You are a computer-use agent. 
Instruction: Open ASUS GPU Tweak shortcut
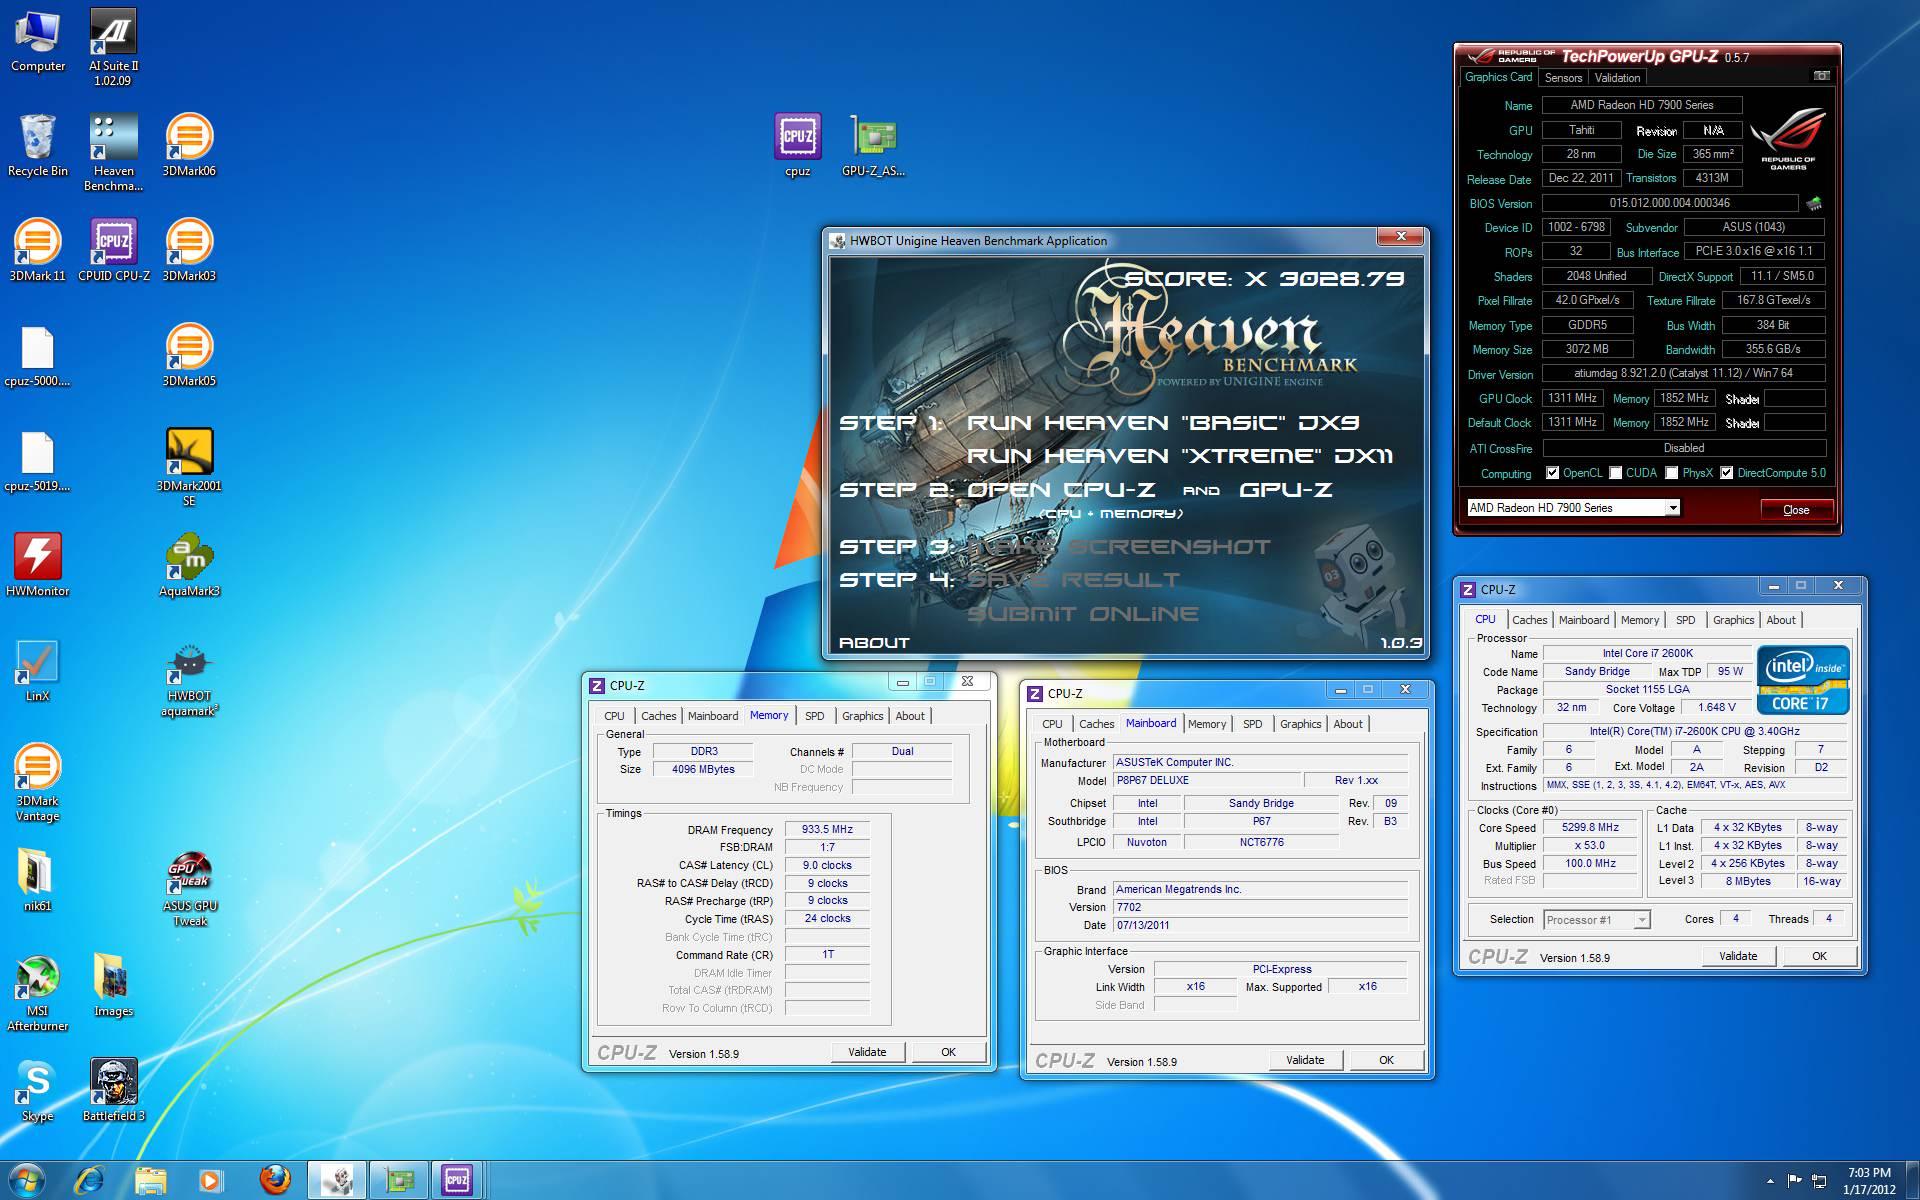(189, 889)
